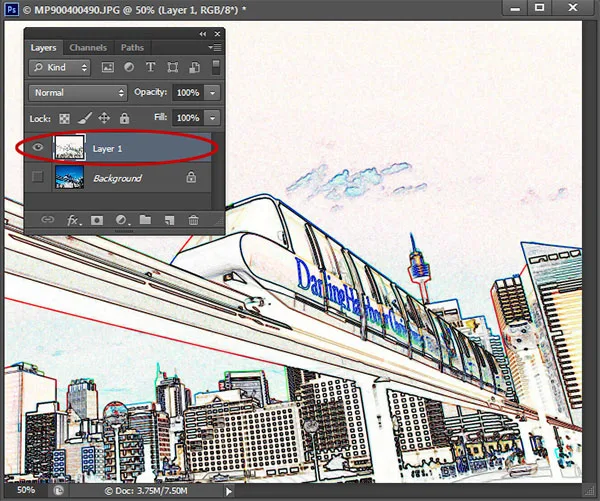600x501 pixels.
Task: Minimize the document window
Action: [x=515, y=8]
